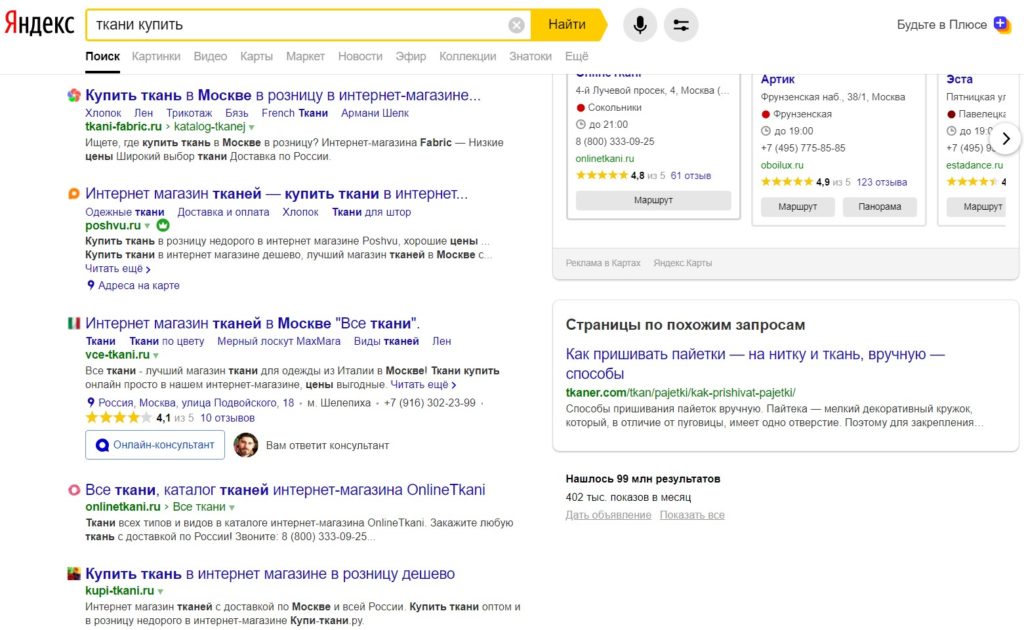This screenshot has width=1024, height=630.
Task: Click '123 отзыва' on the Артик card
Action: click(882, 182)
